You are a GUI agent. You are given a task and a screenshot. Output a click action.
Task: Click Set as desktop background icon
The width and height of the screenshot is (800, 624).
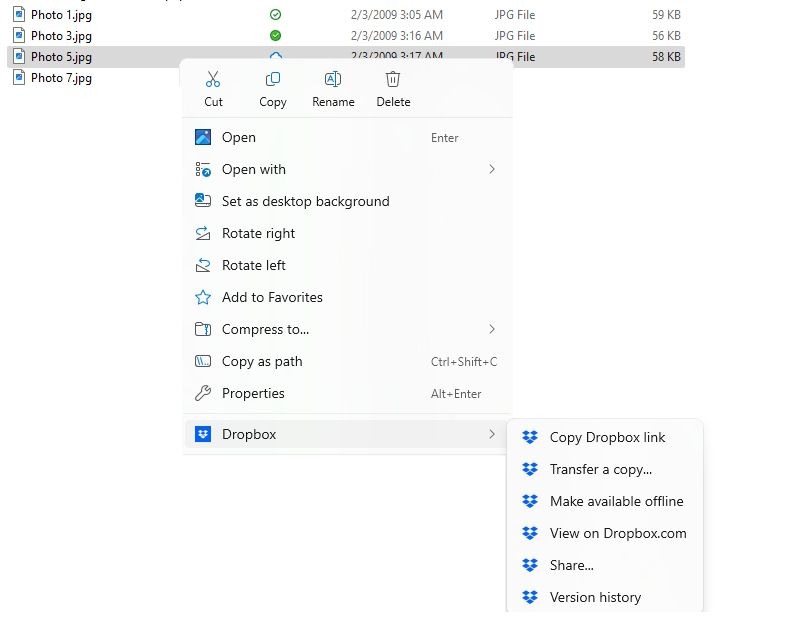[203, 201]
